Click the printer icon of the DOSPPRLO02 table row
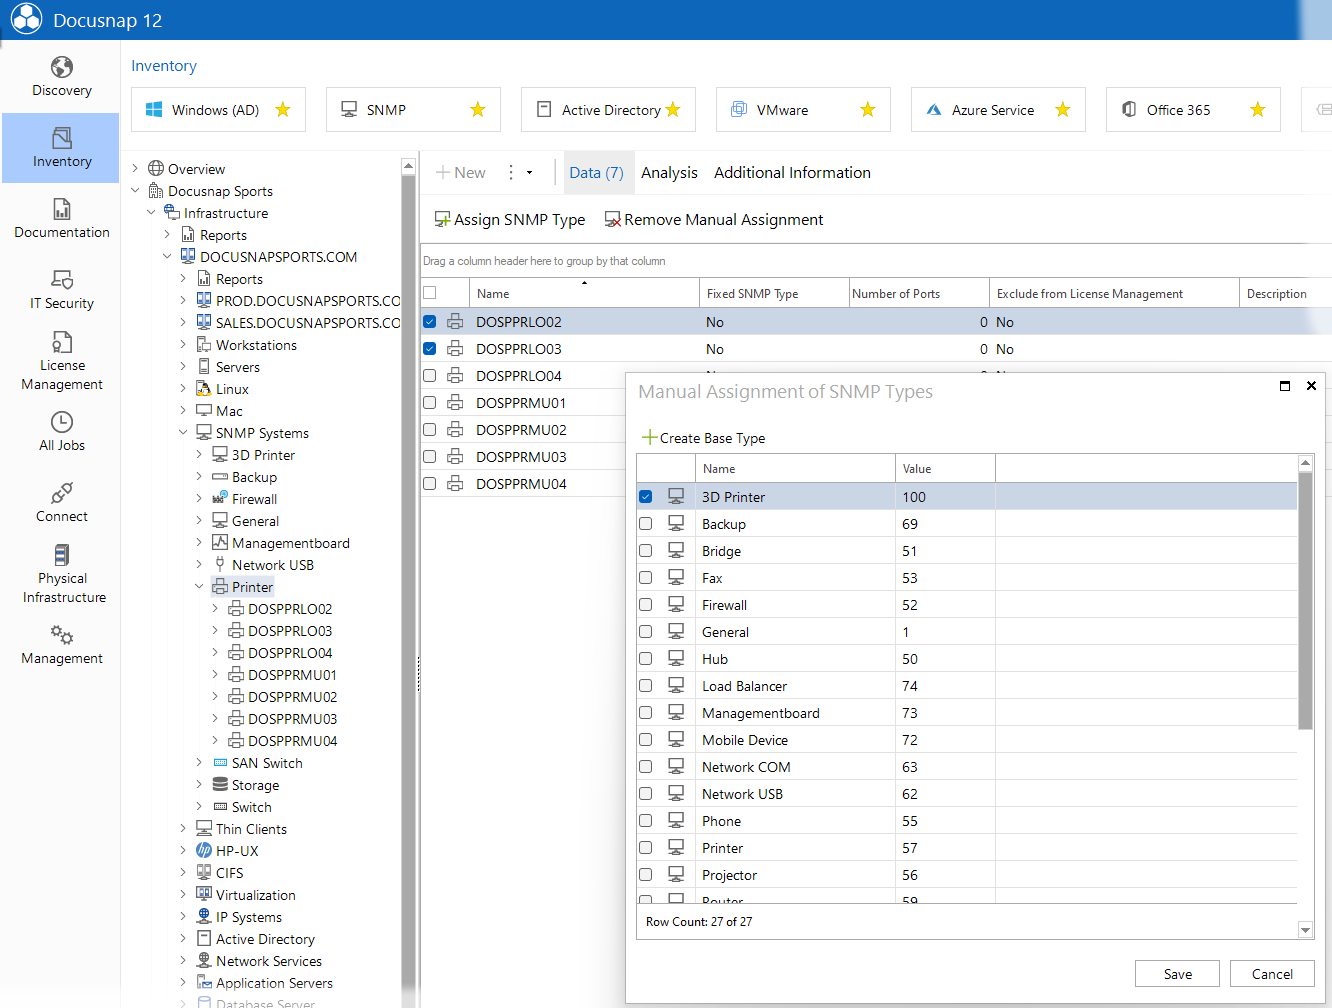This screenshot has height=1008, width=1332. tap(455, 322)
